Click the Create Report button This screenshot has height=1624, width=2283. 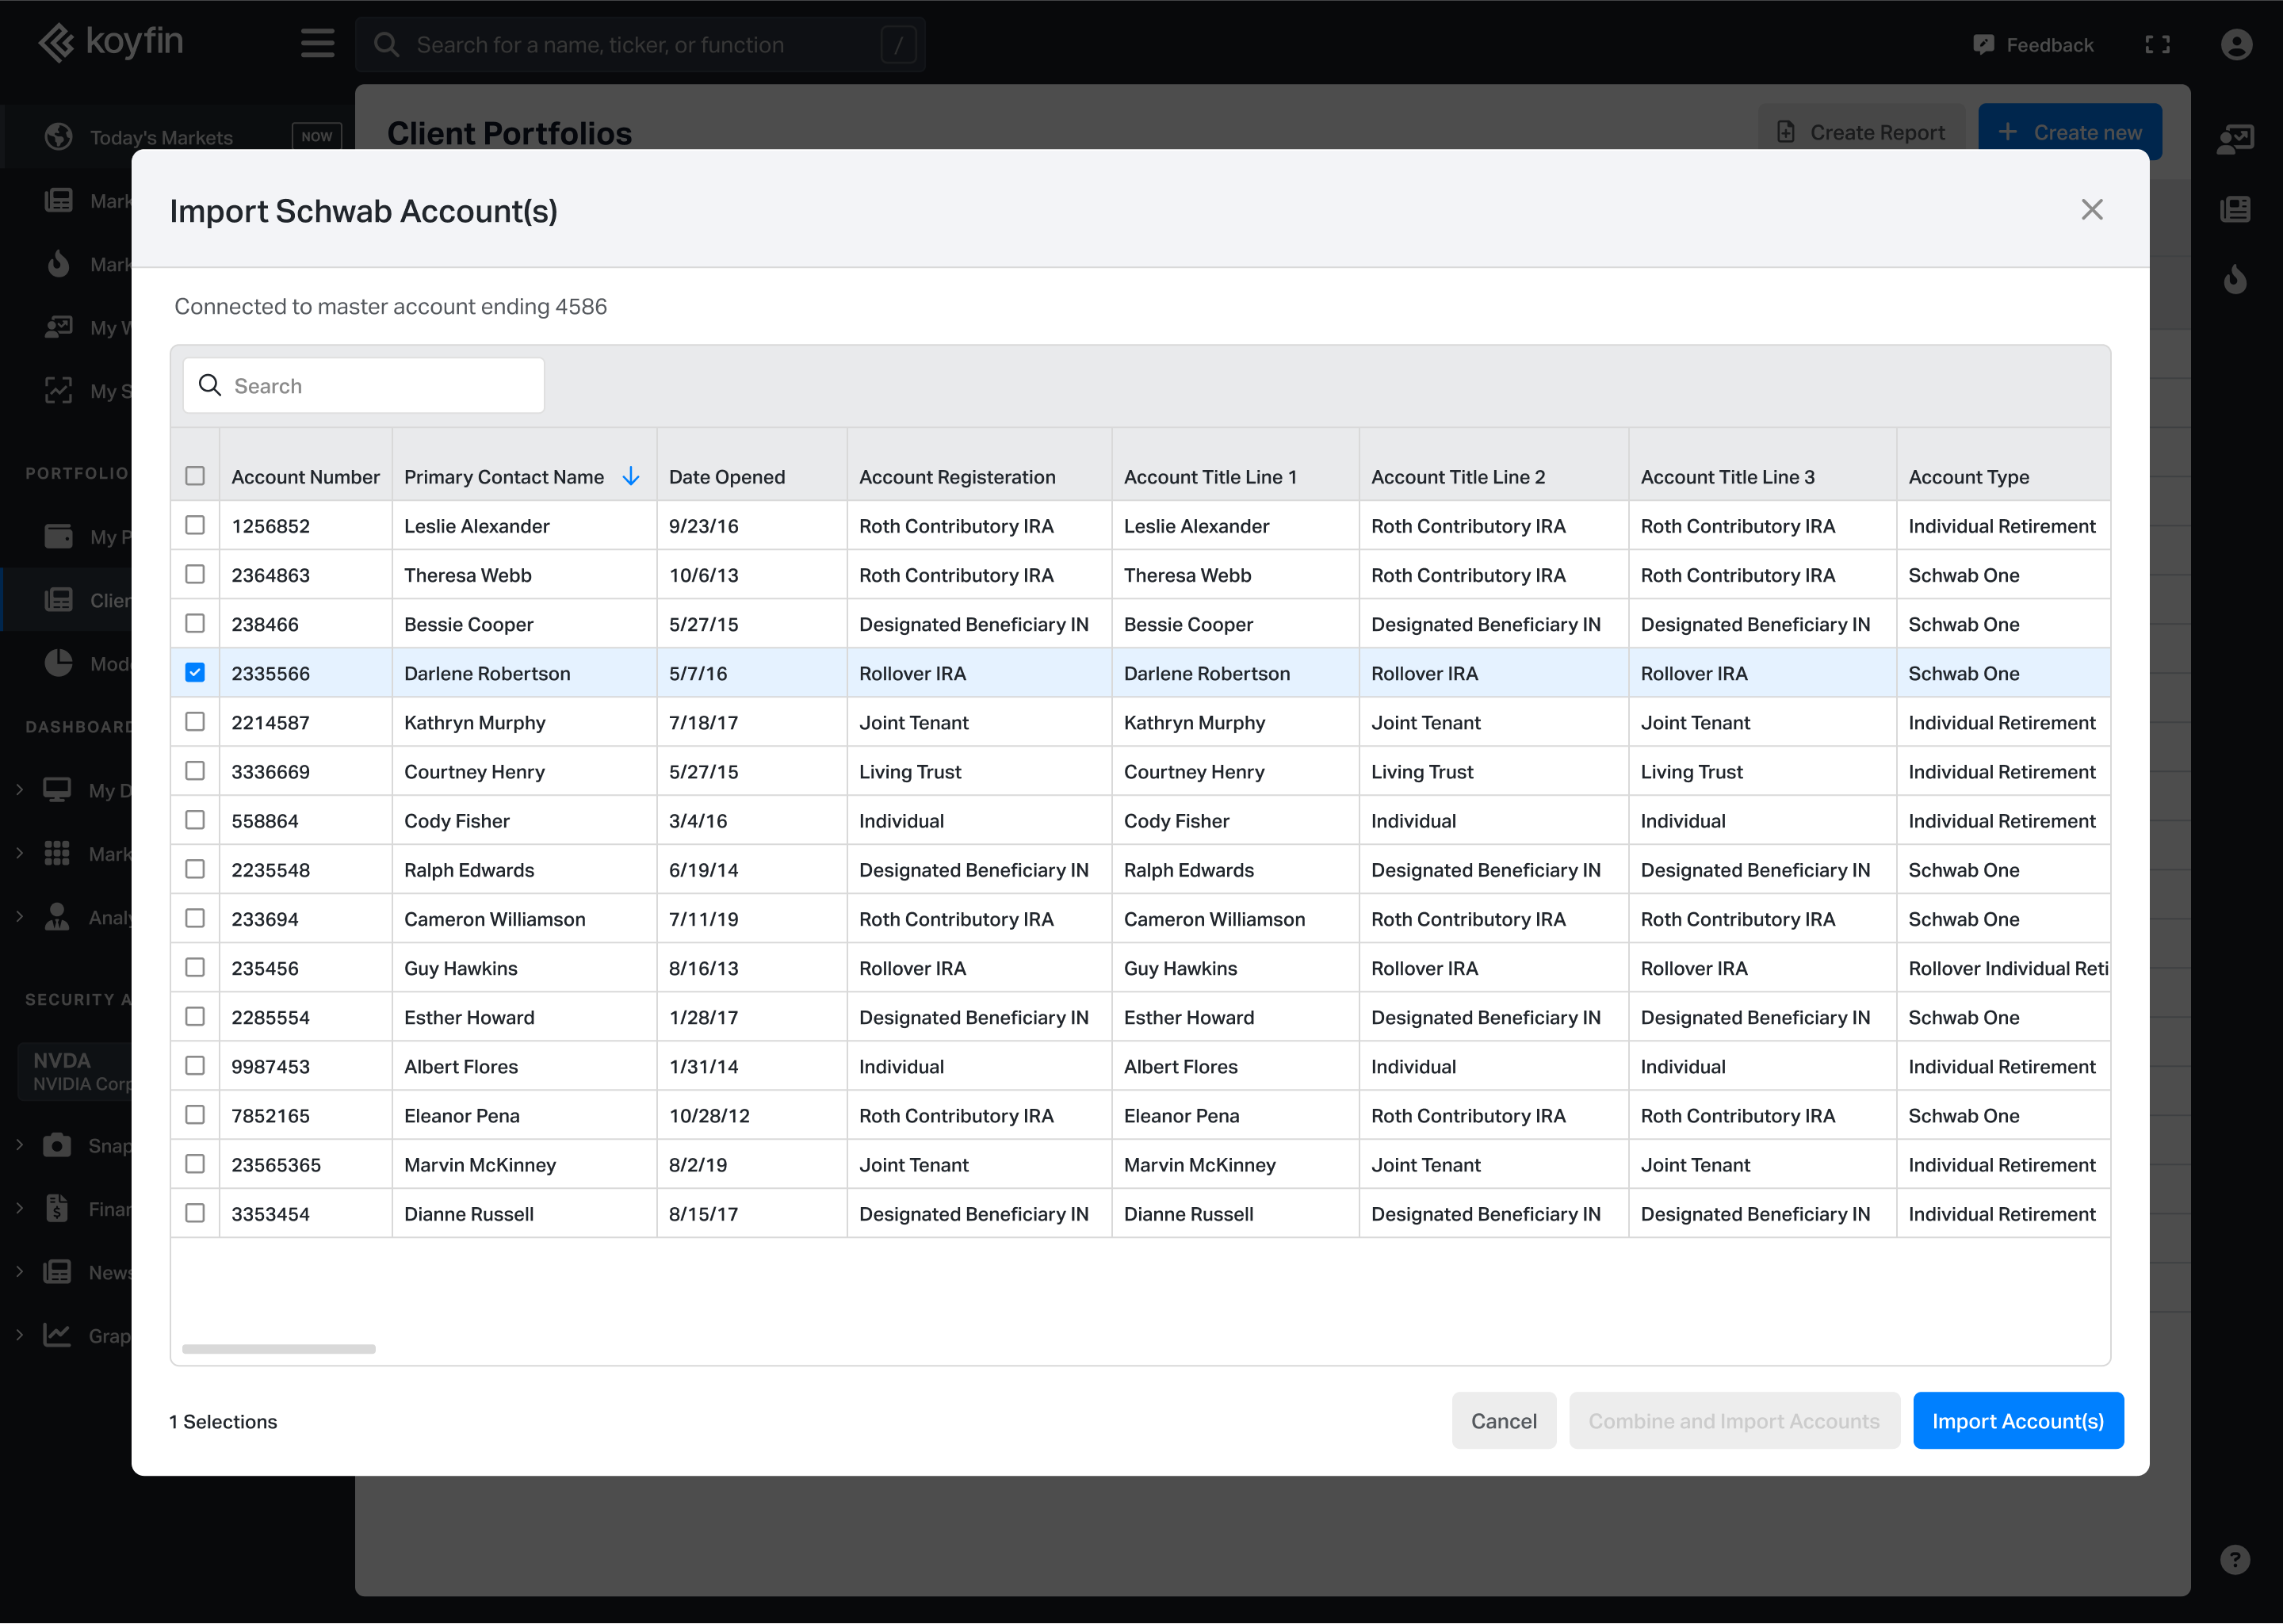coord(1861,132)
